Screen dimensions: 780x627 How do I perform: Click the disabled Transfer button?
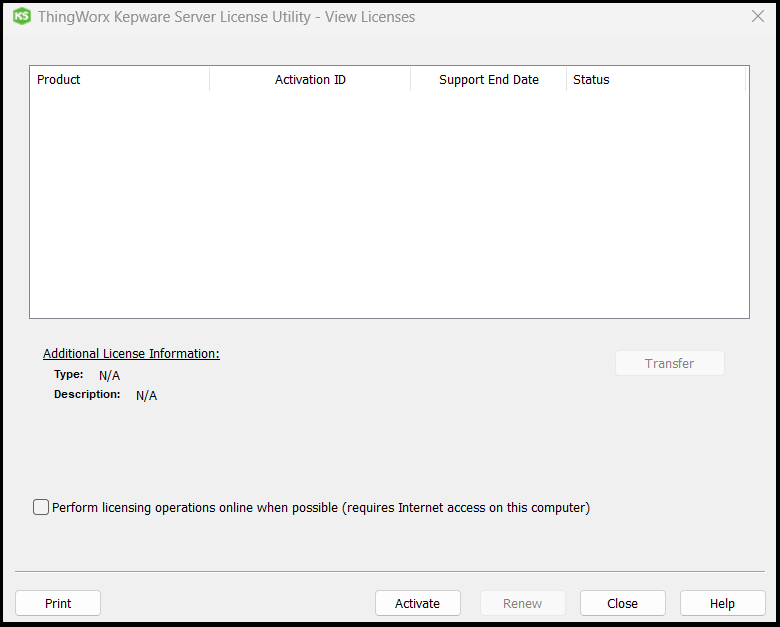[669, 363]
